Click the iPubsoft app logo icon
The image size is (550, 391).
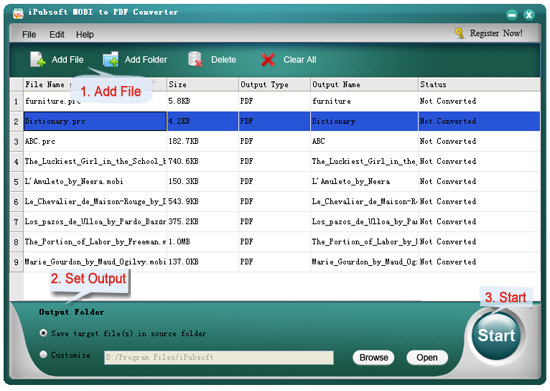click(18, 13)
